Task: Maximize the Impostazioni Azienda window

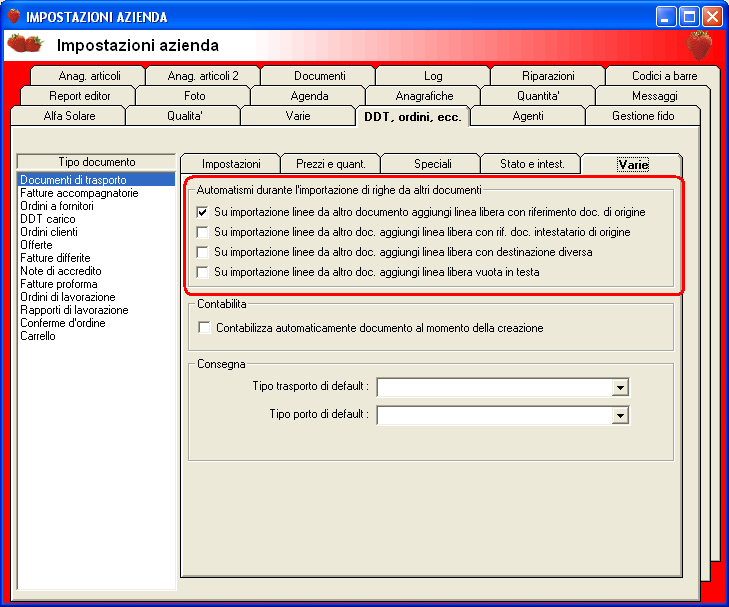Action: (x=689, y=17)
